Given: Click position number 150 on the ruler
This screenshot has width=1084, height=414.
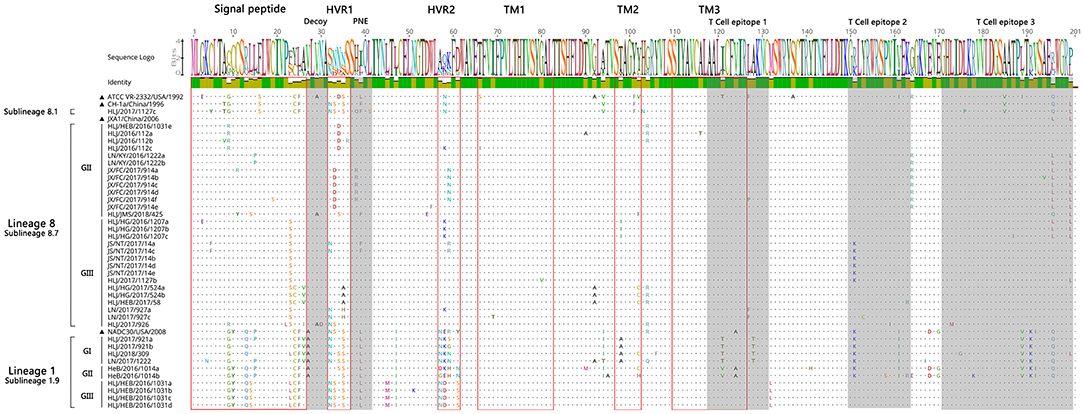Looking at the screenshot, I should click(852, 32).
